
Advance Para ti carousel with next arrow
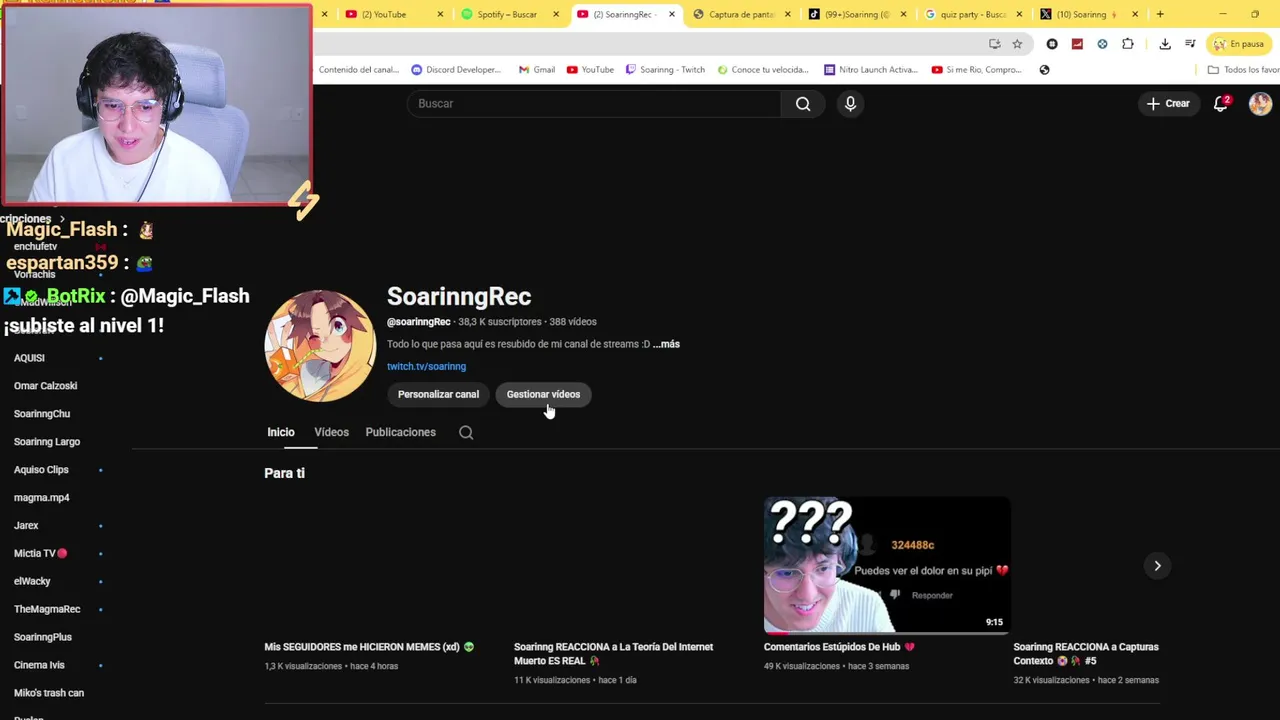[1157, 566]
